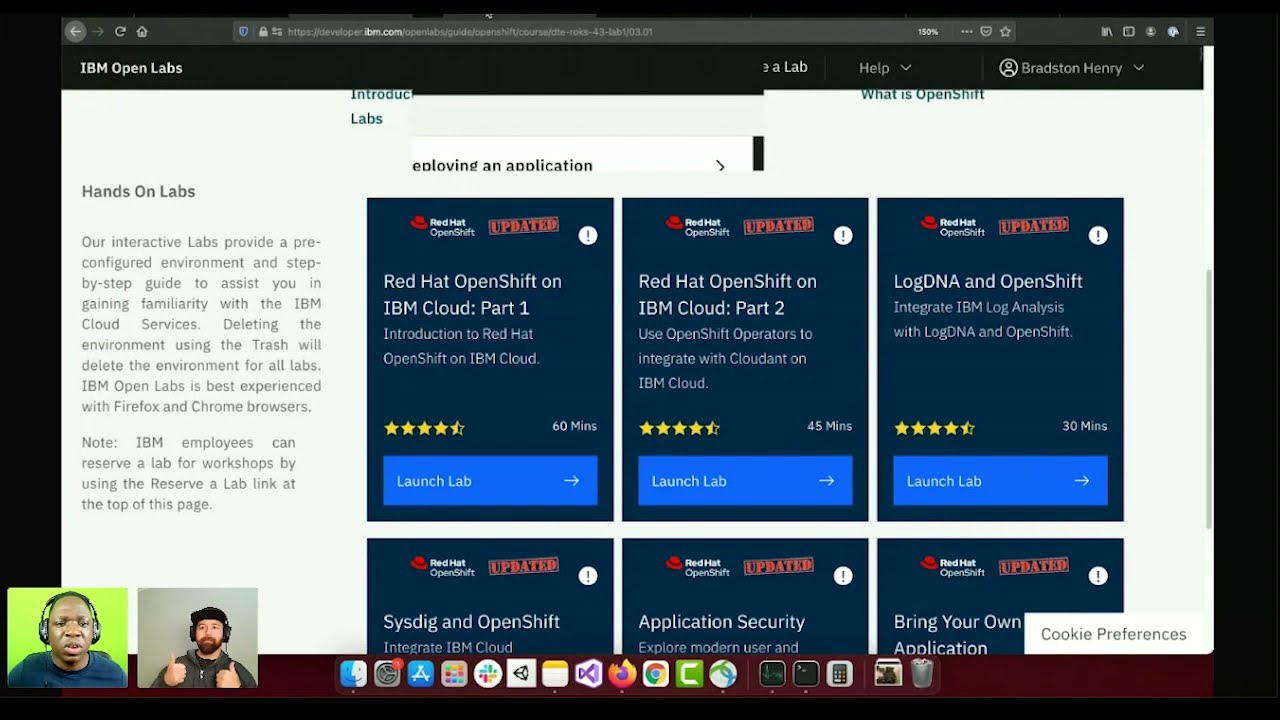This screenshot has width=1280, height=720.
Task: Open page actions three-dot menu
Action: coord(966,32)
